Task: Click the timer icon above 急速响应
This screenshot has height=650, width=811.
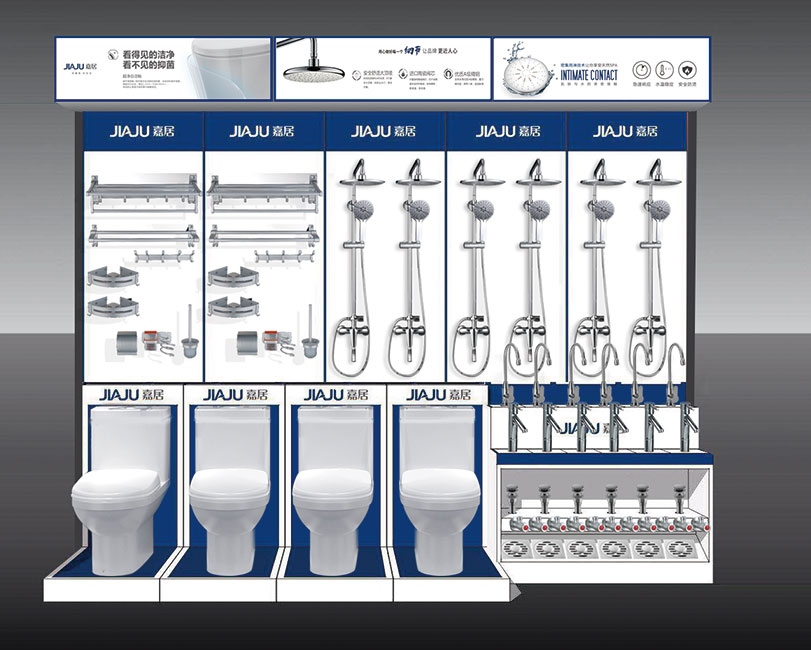Action: (641, 70)
